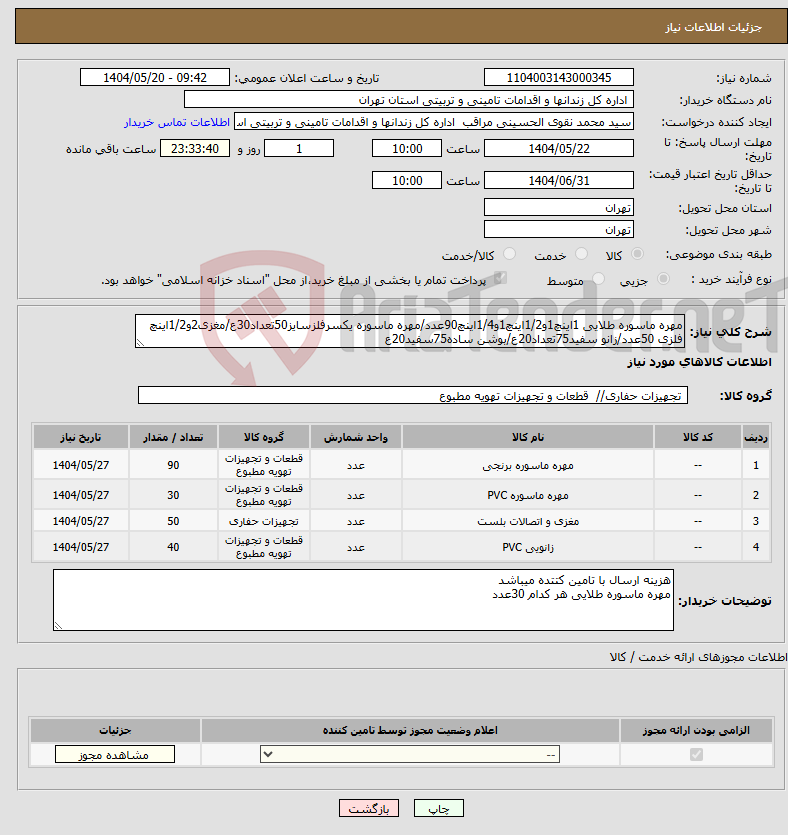The width and height of the screenshot is (788, 835).
Task: Select the خدمت radio button
Action: click(581, 255)
